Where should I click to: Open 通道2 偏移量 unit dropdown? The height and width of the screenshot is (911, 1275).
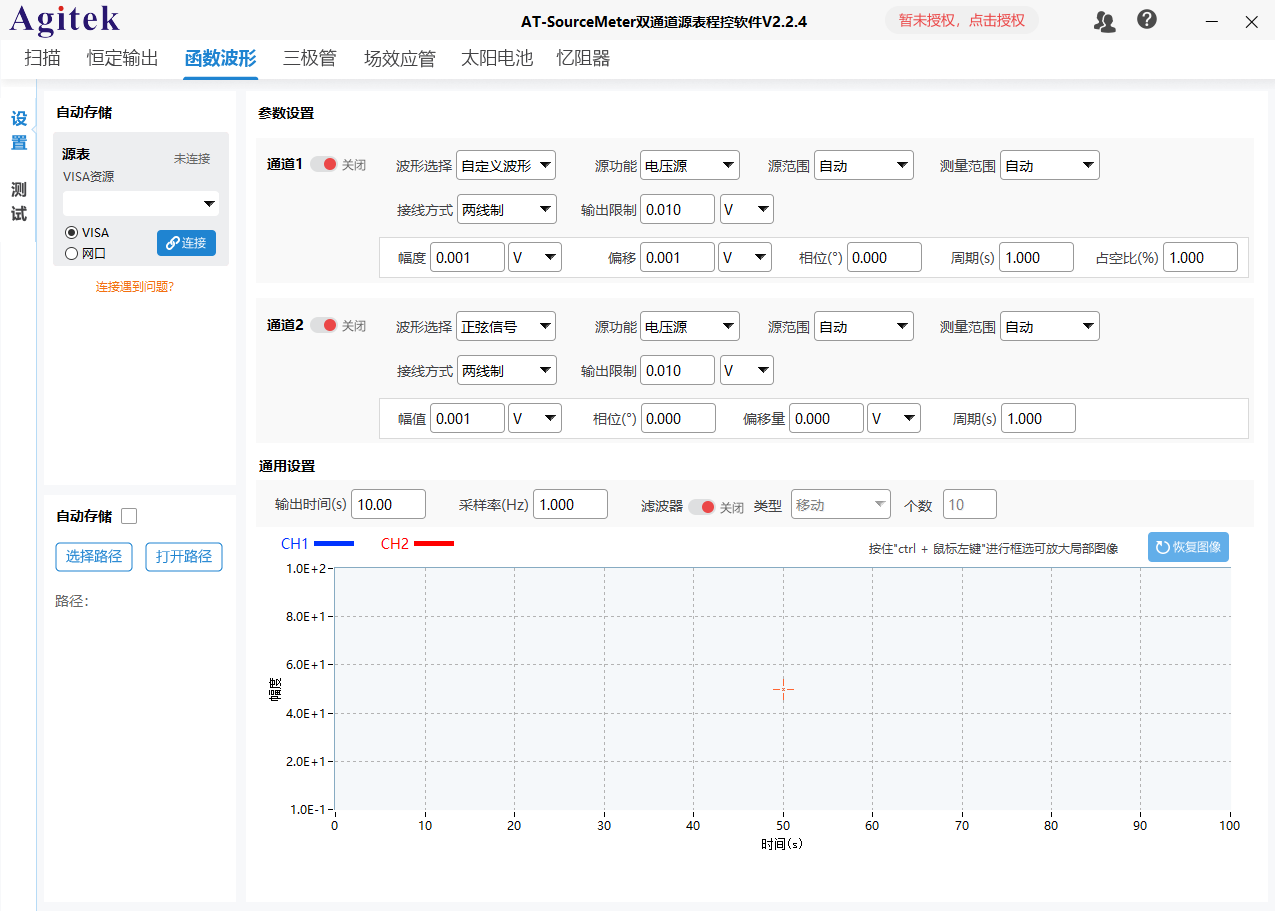894,419
